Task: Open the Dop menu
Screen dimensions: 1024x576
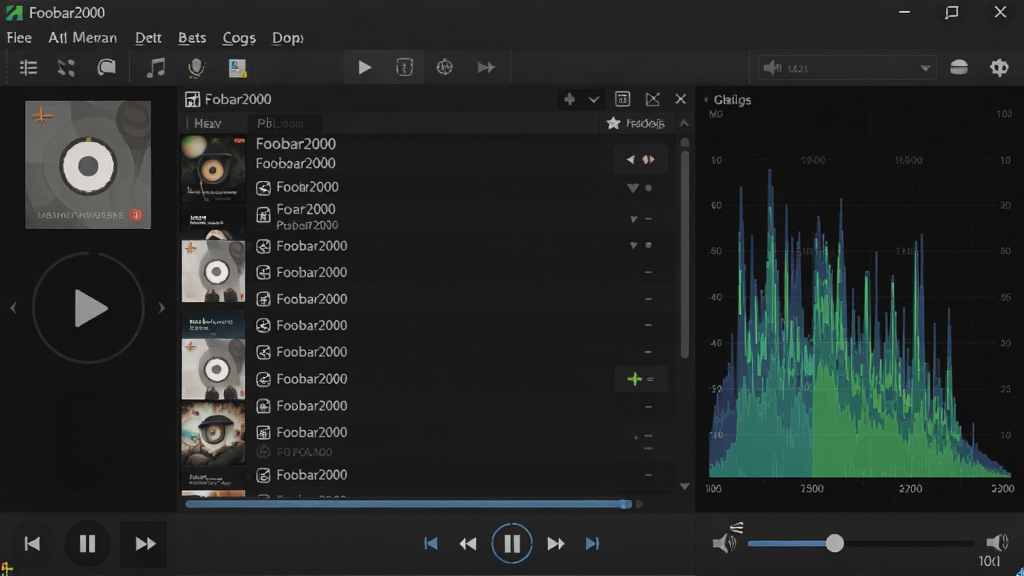Action: 287,38
